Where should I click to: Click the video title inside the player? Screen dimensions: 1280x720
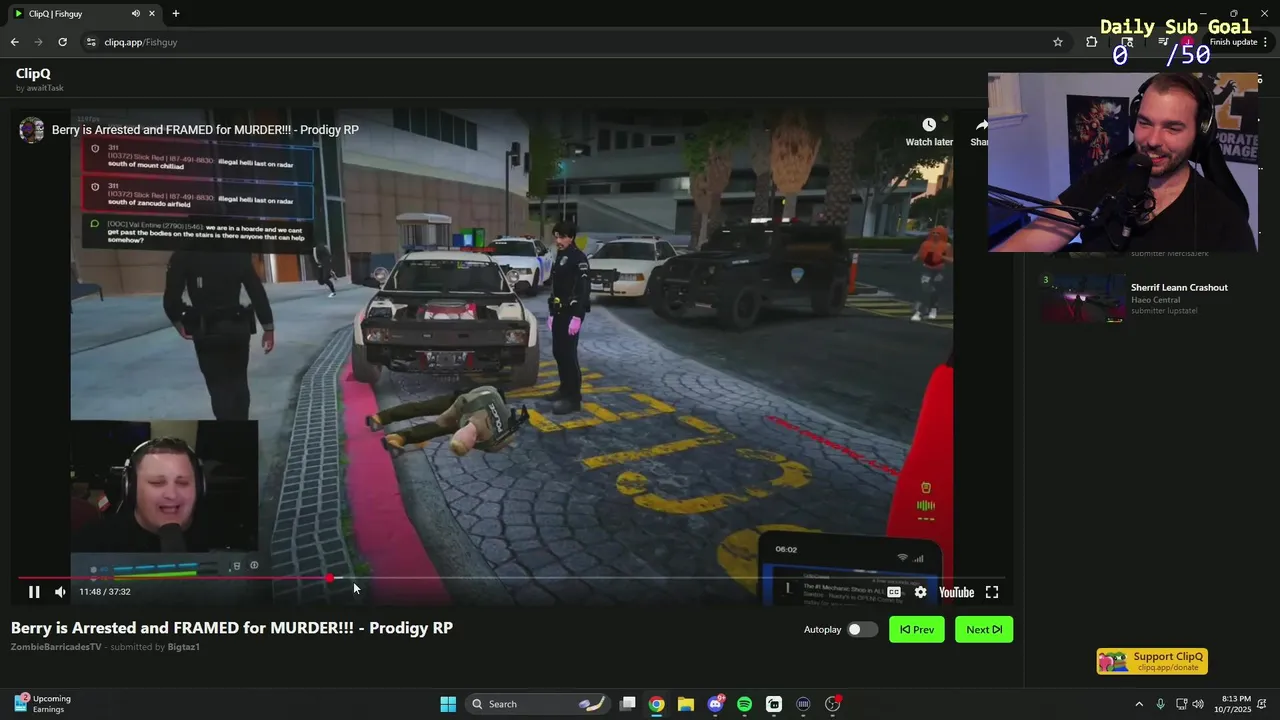[205, 130]
